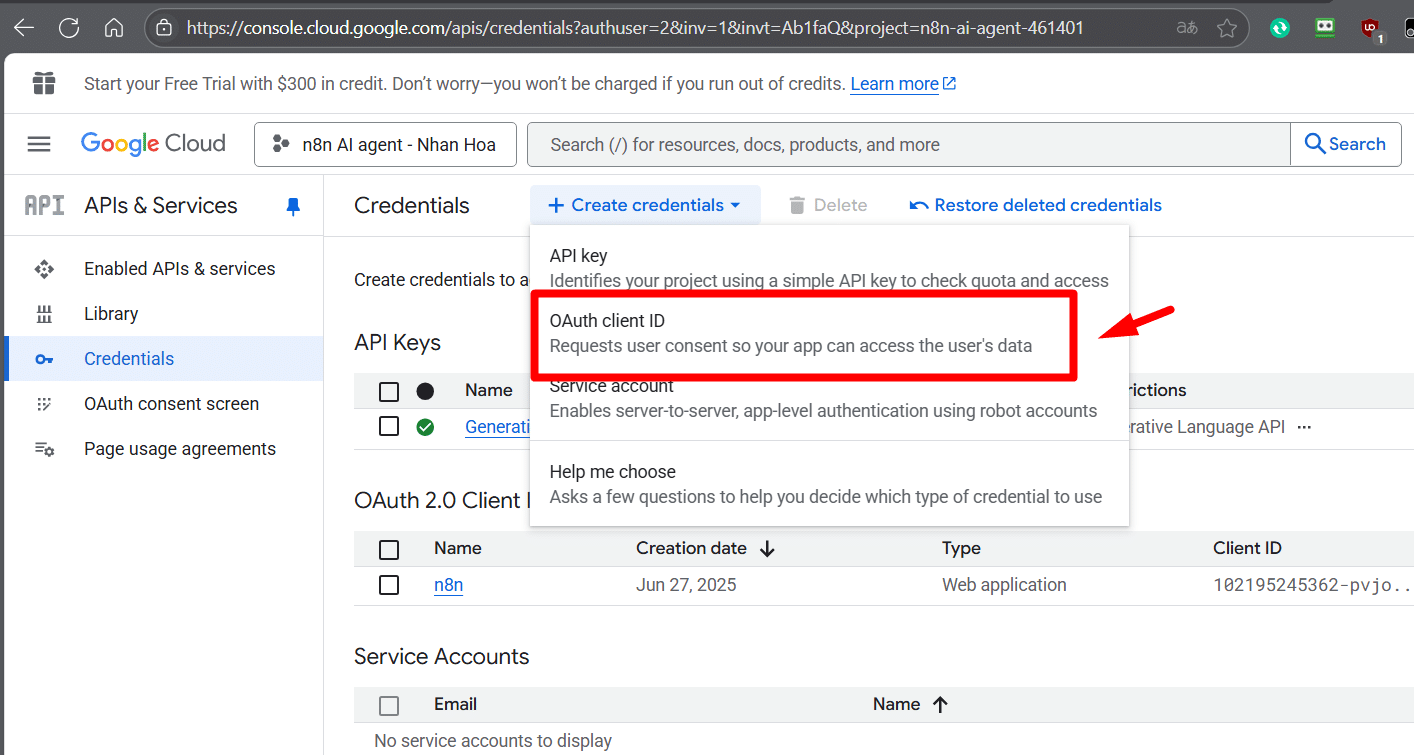This screenshot has height=755, width=1414.
Task: Tick the OAuth 2.0 Client select-all header checkbox
Action: [389, 549]
